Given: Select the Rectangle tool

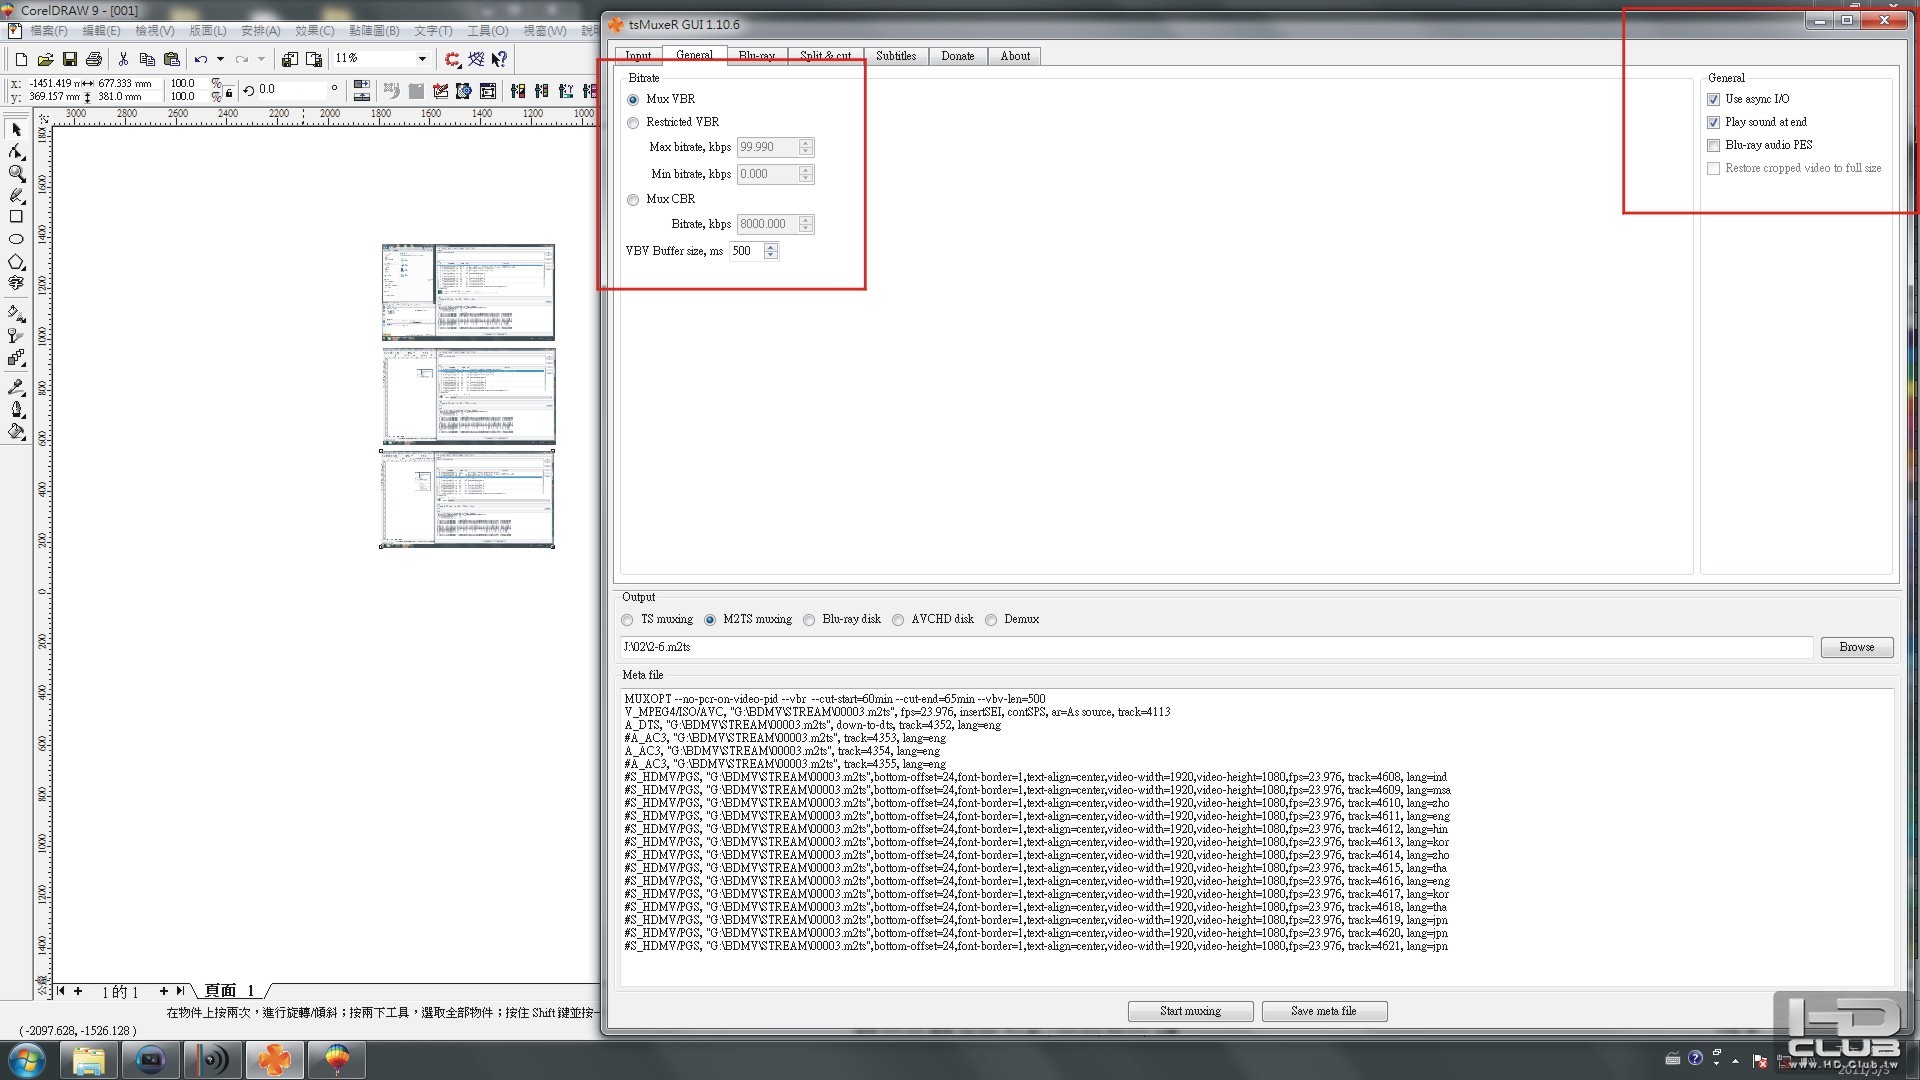Looking at the screenshot, I should tap(16, 217).
